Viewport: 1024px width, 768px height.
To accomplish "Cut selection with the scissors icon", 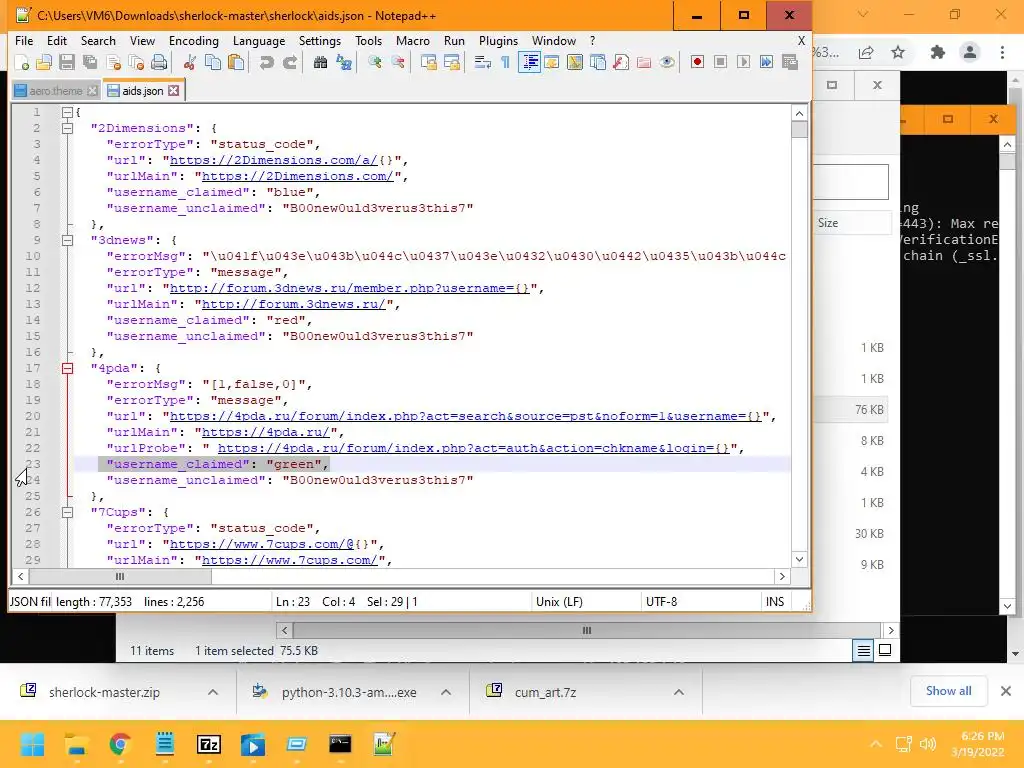I will (189, 63).
